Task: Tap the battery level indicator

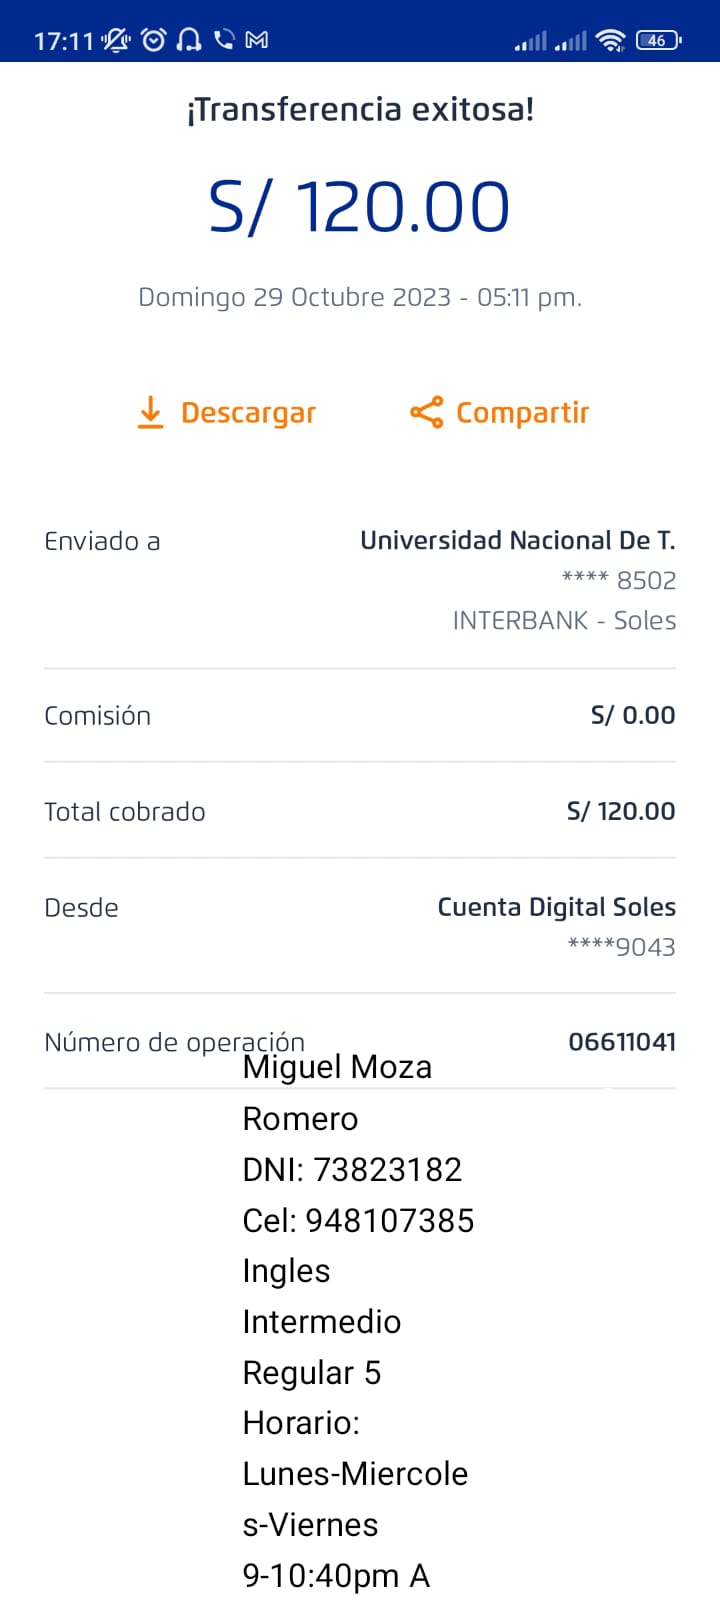Action: coord(658,40)
